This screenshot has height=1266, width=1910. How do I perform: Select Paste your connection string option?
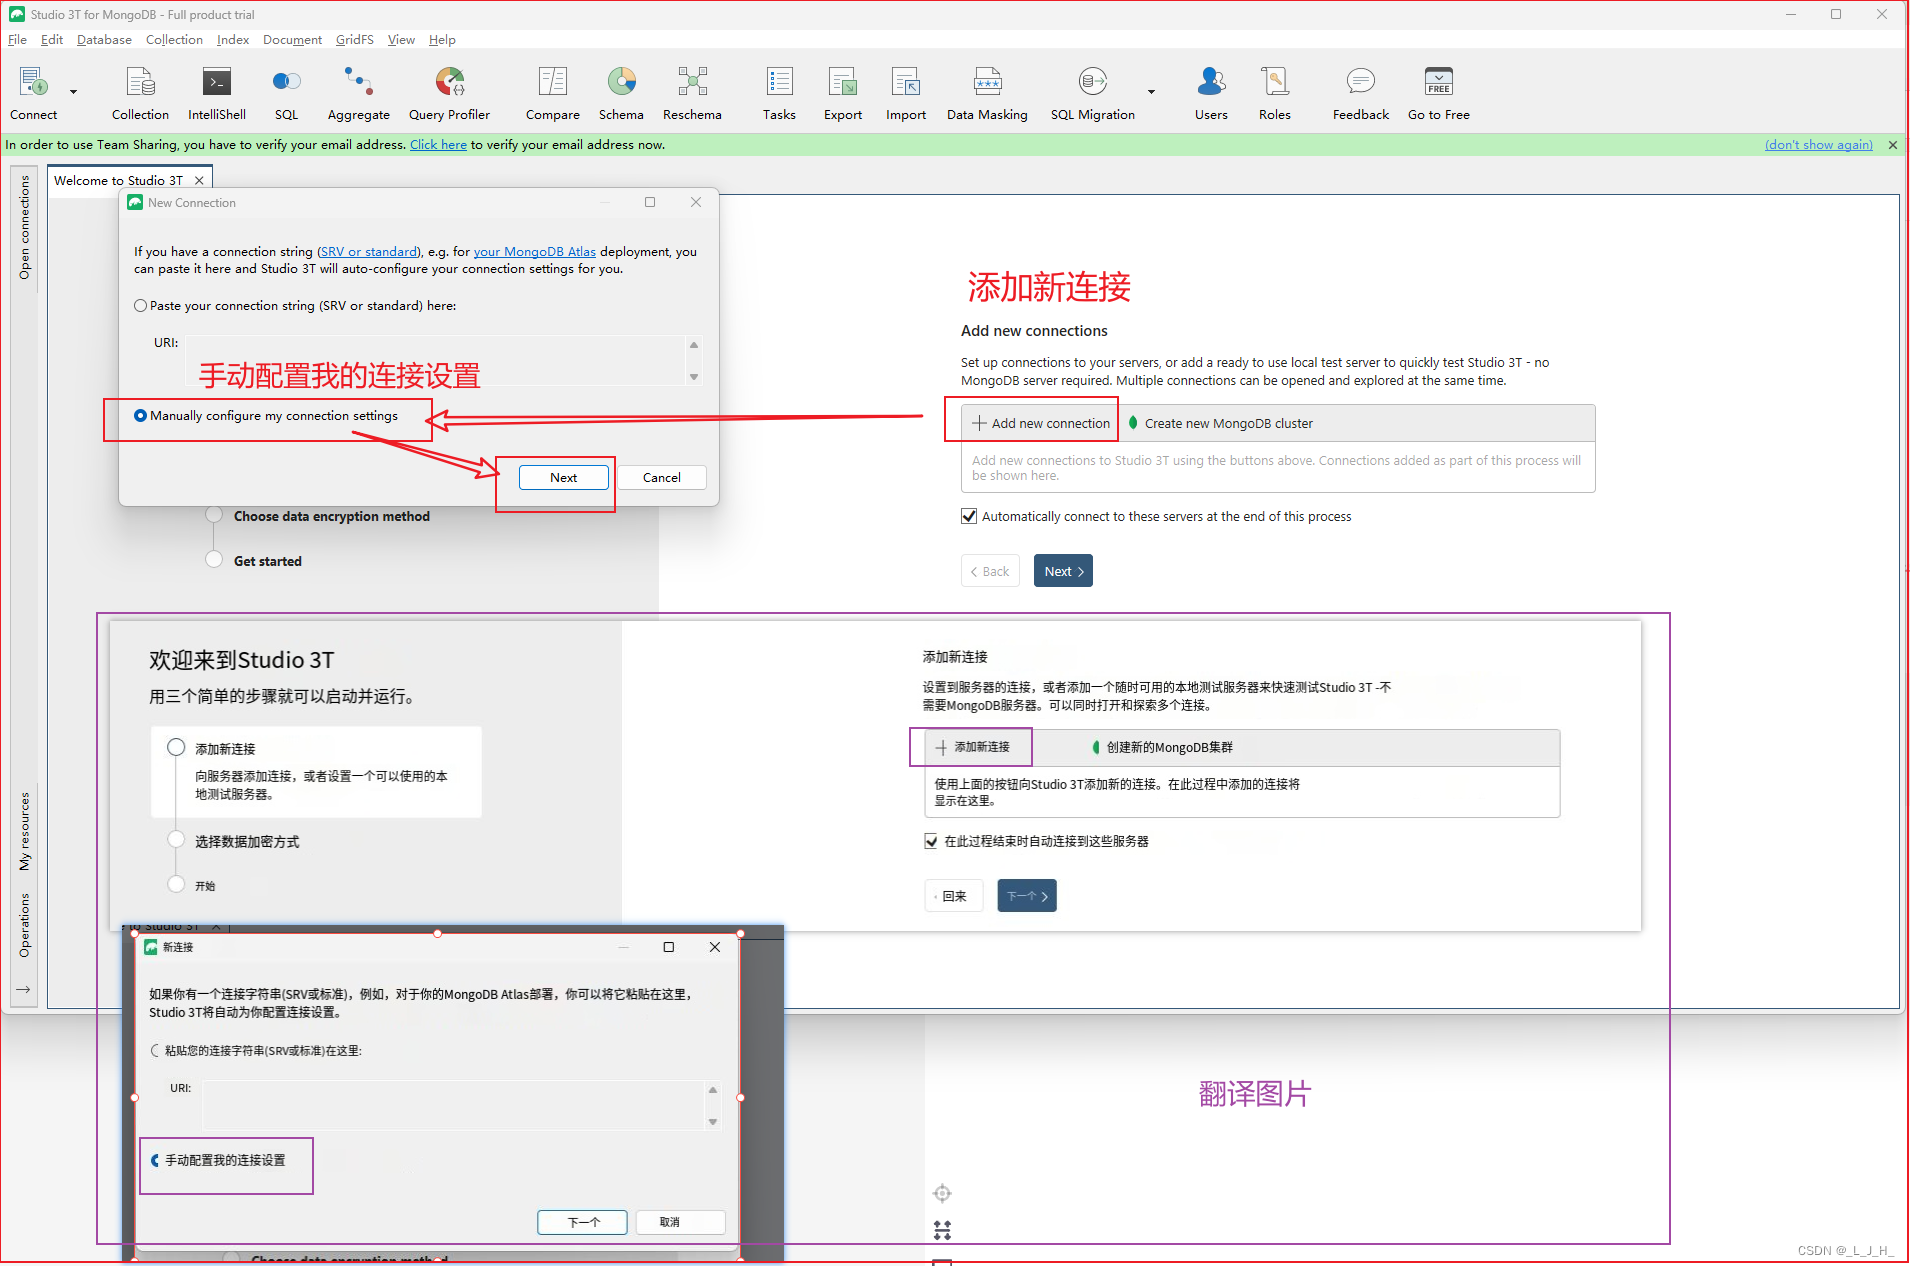click(141, 306)
